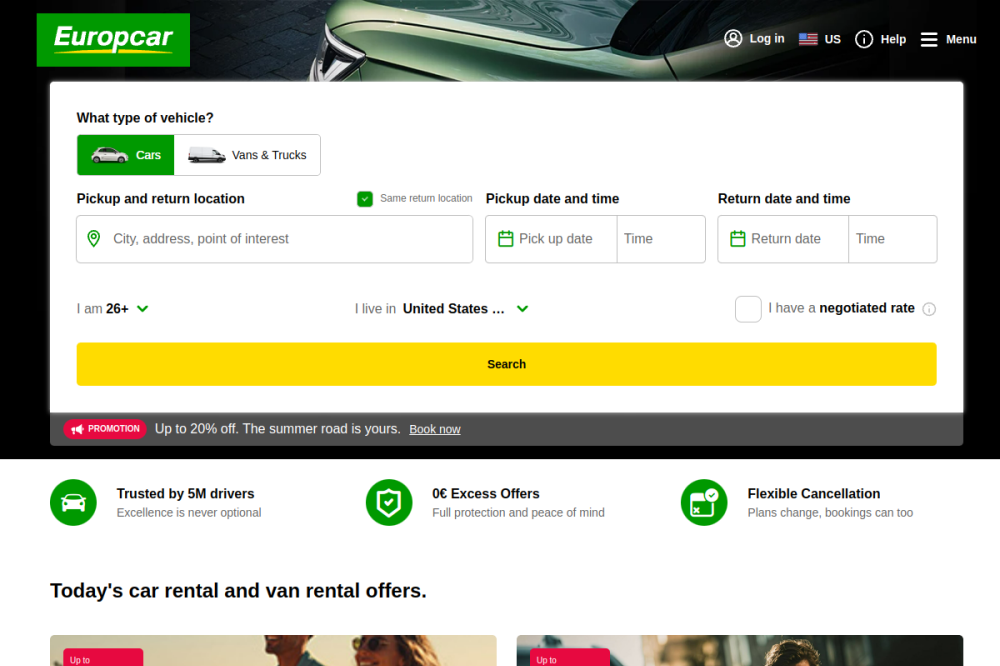Viewport: 1000px width, 666px height.
Task: Click Log in text in the header
Action: point(767,39)
